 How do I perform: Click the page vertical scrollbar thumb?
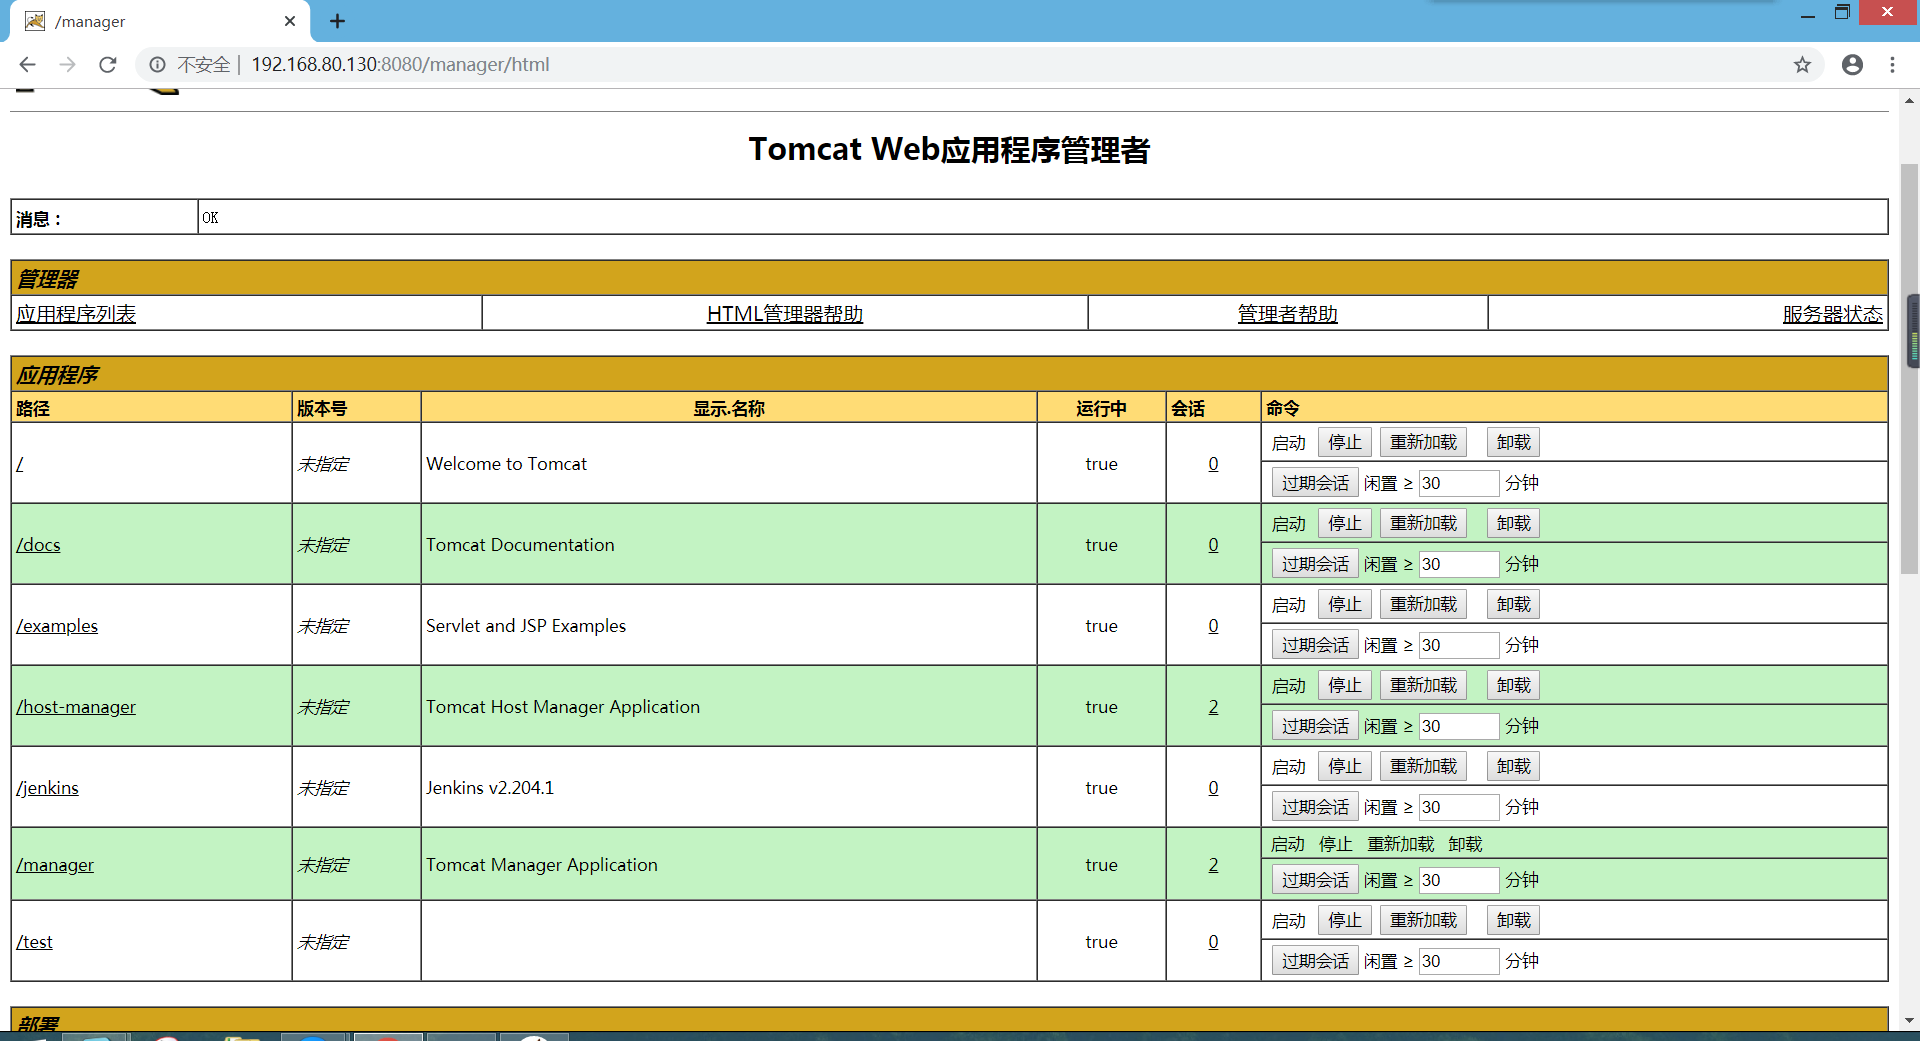pyautogui.click(x=1909, y=369)
